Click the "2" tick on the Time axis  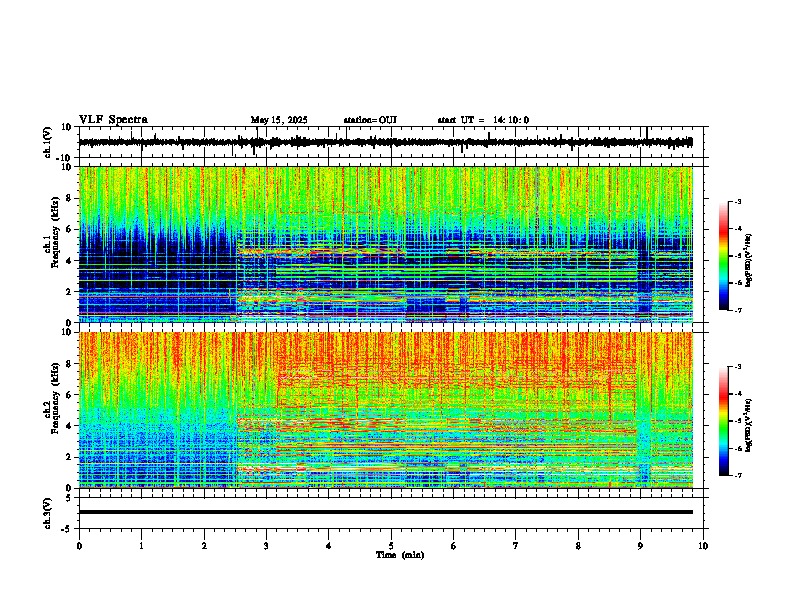(x=204, y=546)
